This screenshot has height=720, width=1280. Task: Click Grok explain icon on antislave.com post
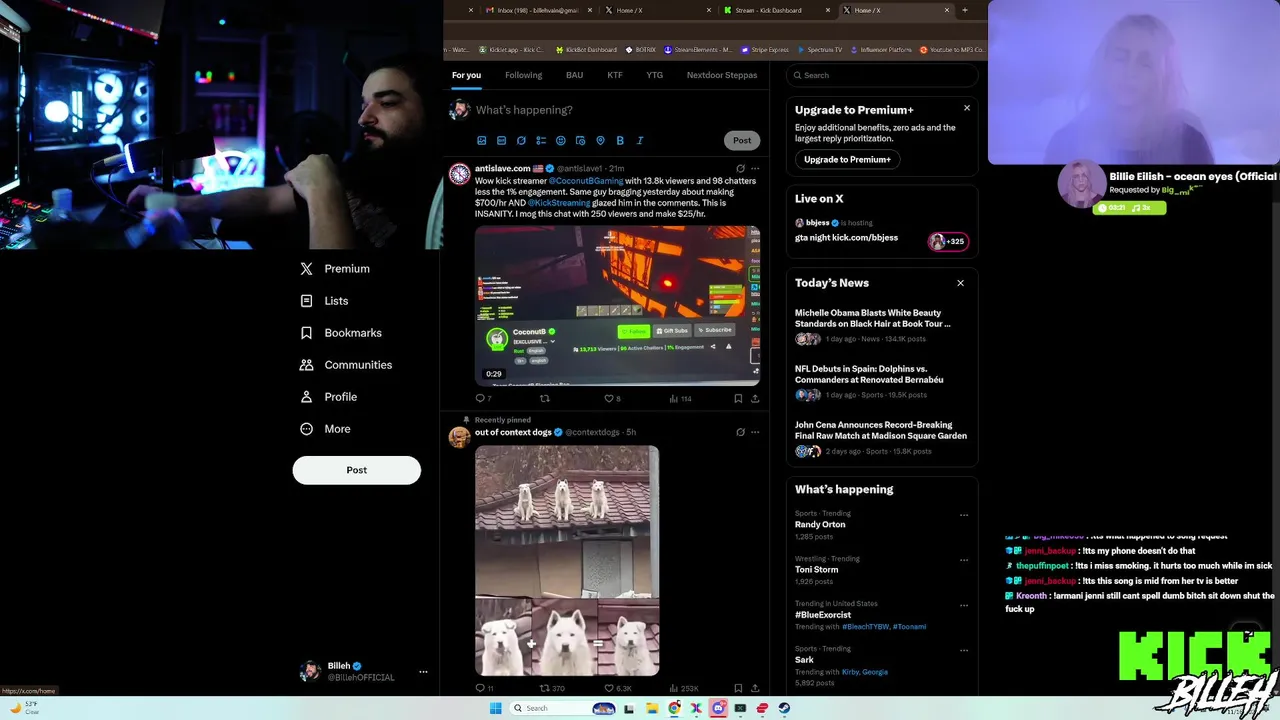coord(740,168)
